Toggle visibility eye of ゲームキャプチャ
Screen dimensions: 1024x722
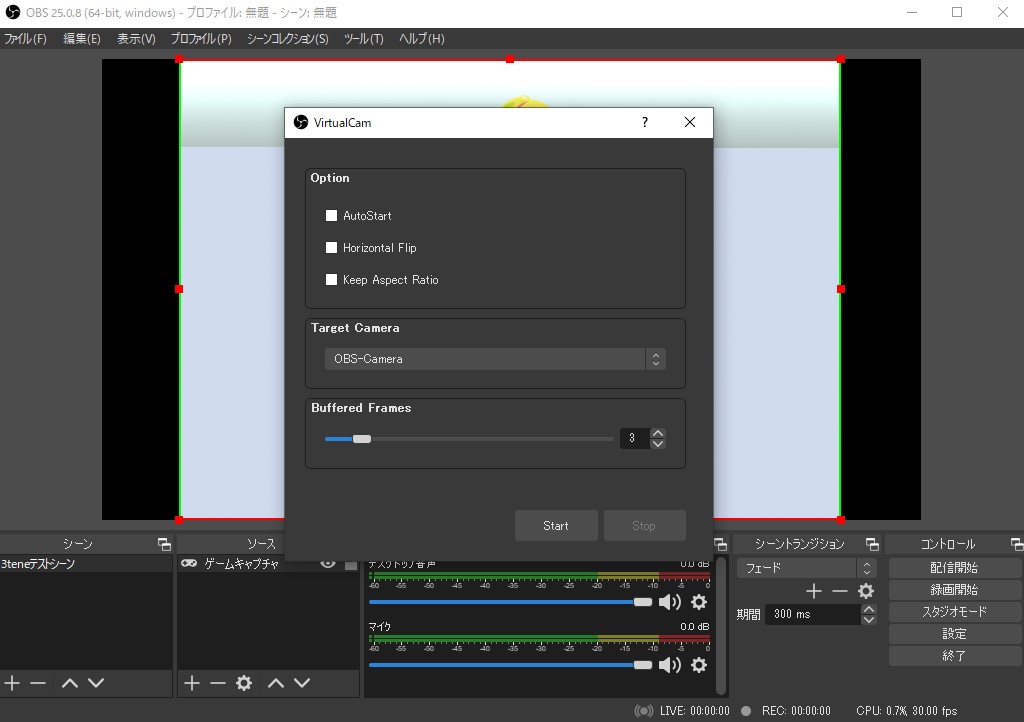(328, 564)
